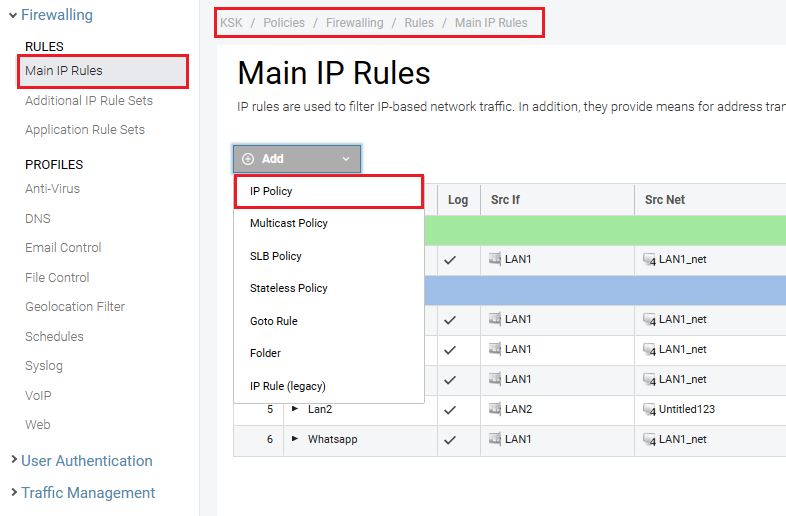Viewport: 786px width, 516px height.
Task: Click LAN1_net network icon in first rule row
Action: (x=650, y=260)
